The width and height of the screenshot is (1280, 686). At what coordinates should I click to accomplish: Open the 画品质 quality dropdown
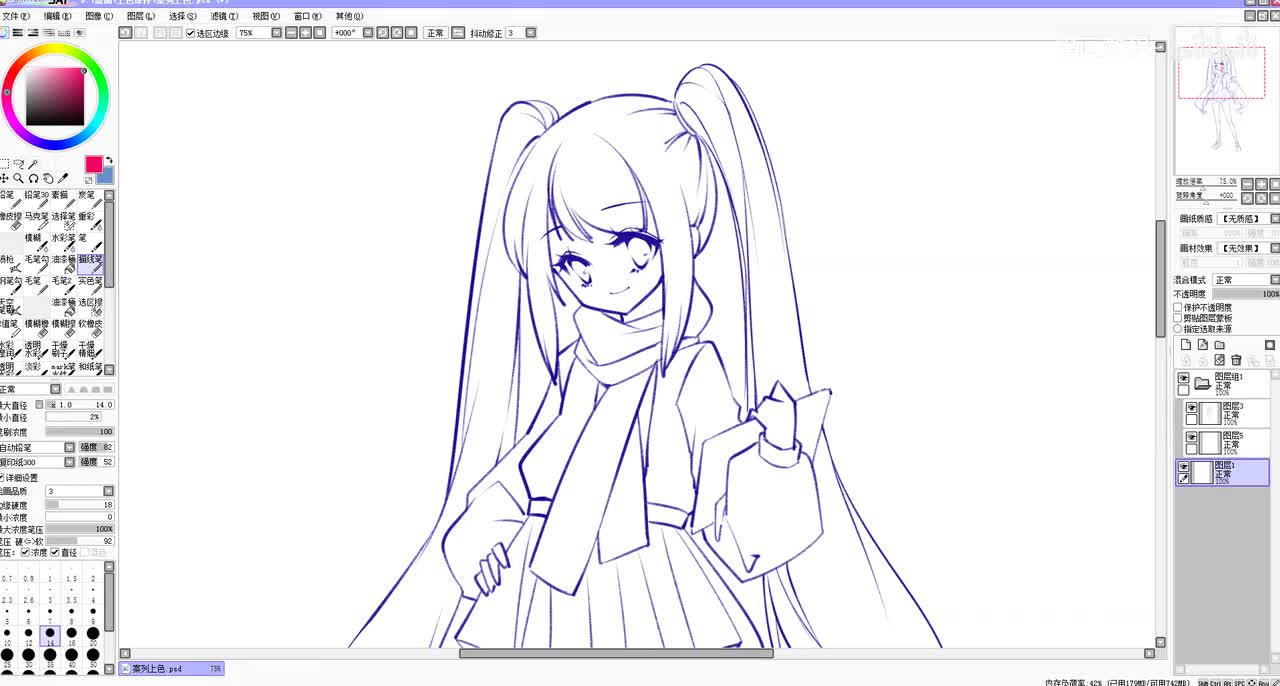point(109,491)
